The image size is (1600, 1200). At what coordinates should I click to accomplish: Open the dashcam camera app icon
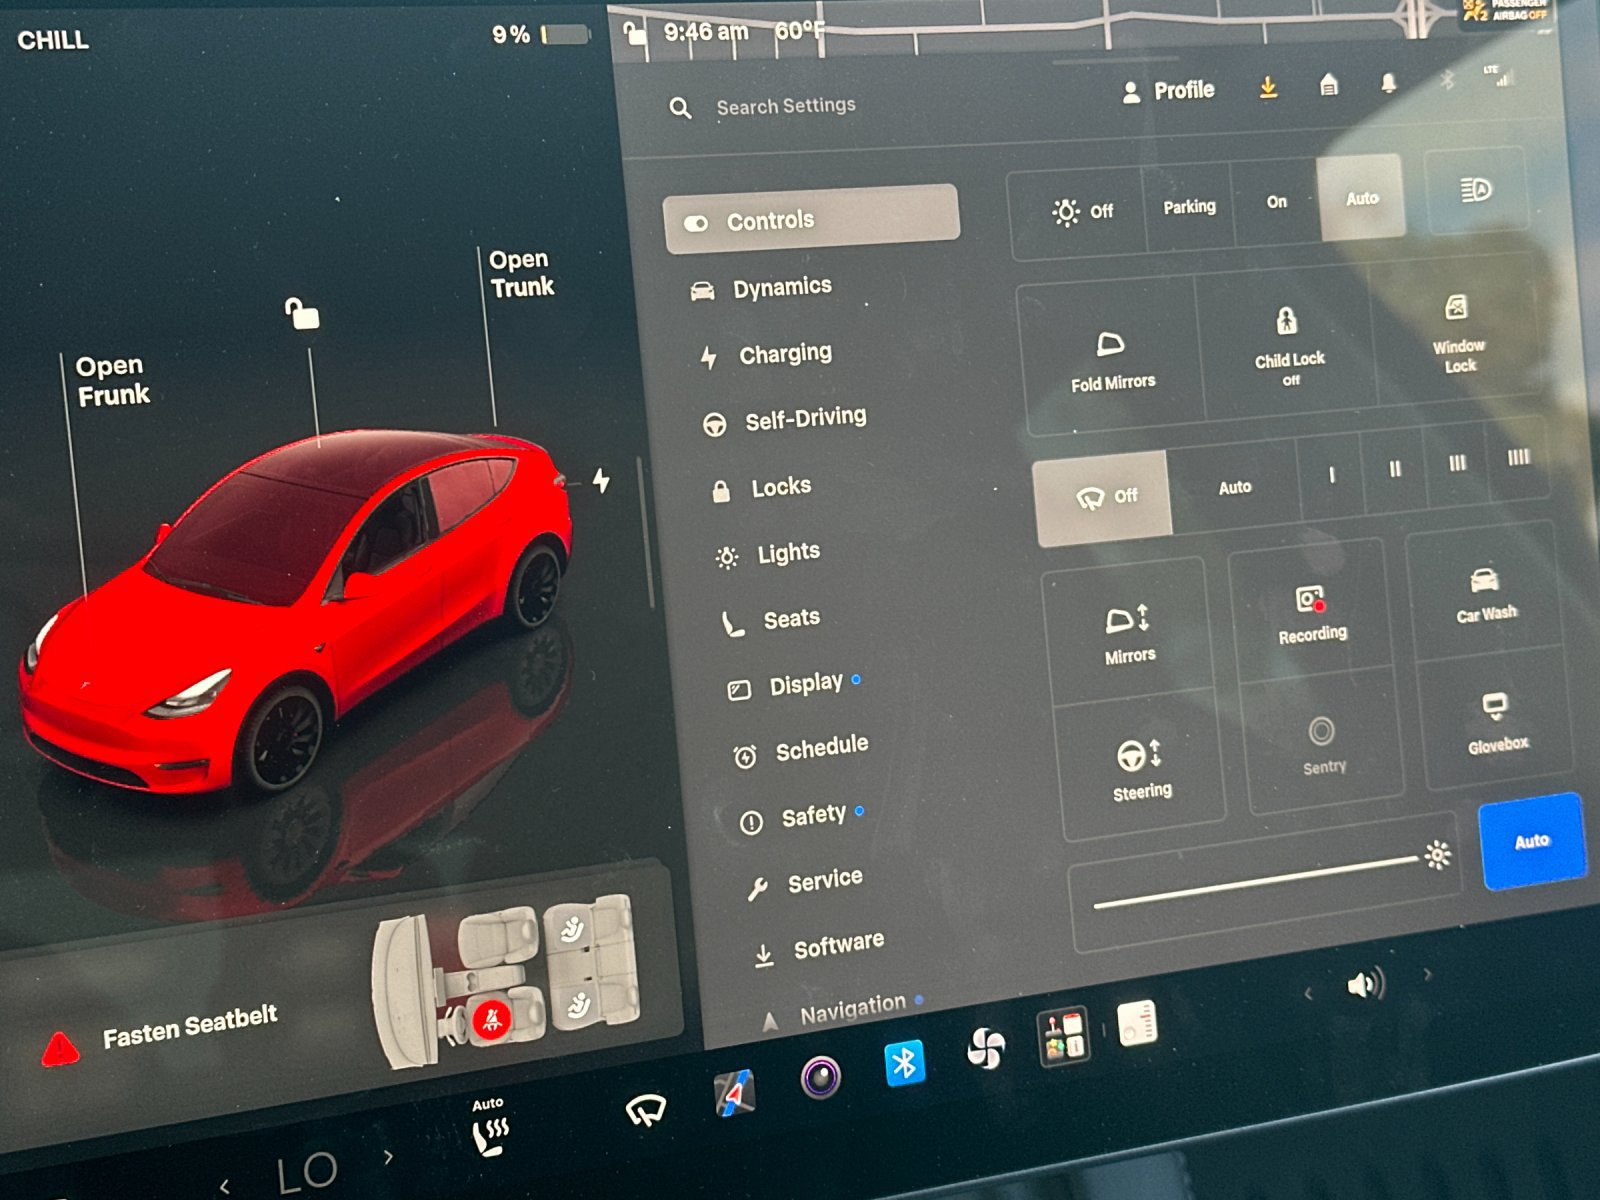click(x=821, y=1076)
